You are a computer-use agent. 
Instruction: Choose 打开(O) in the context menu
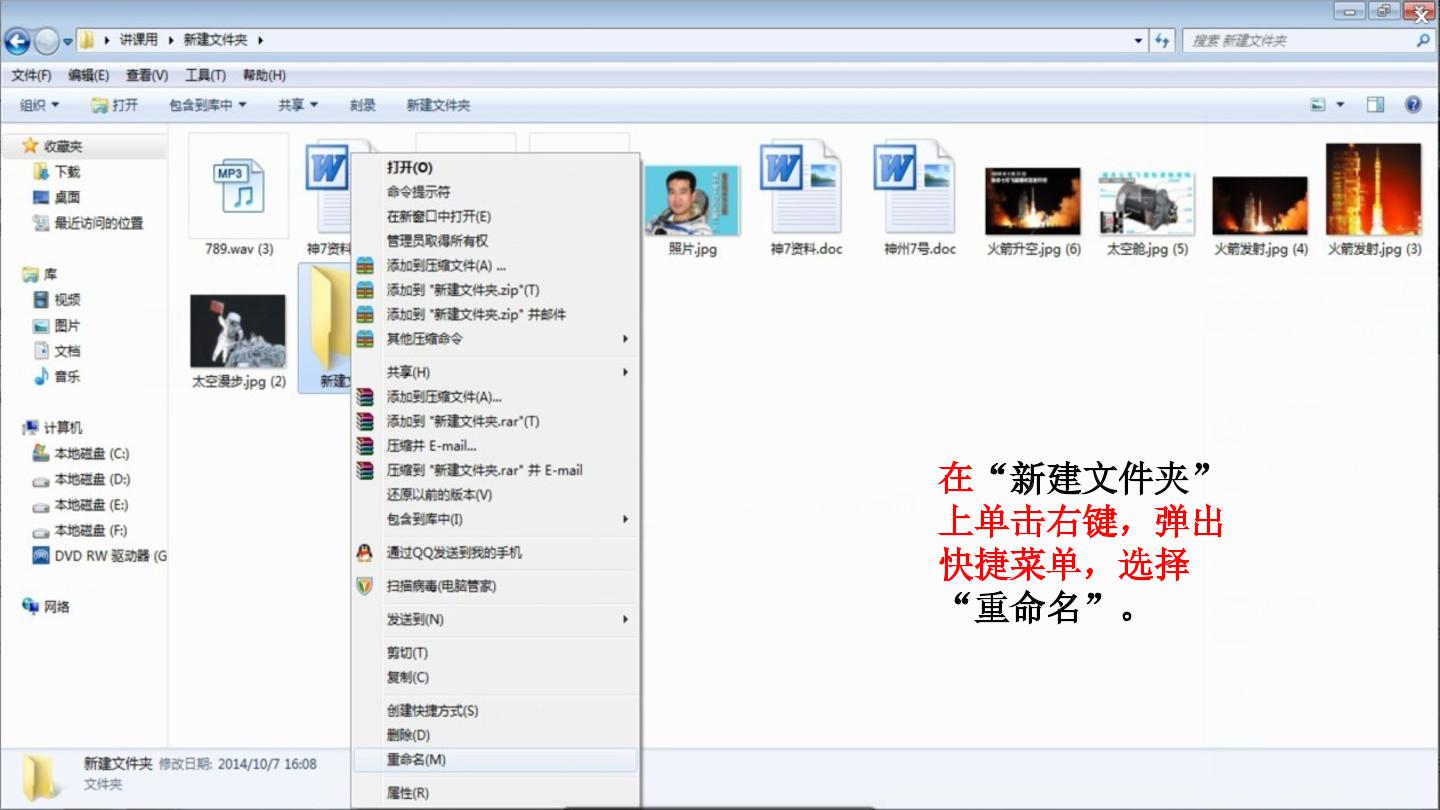(x=496, y=168)
